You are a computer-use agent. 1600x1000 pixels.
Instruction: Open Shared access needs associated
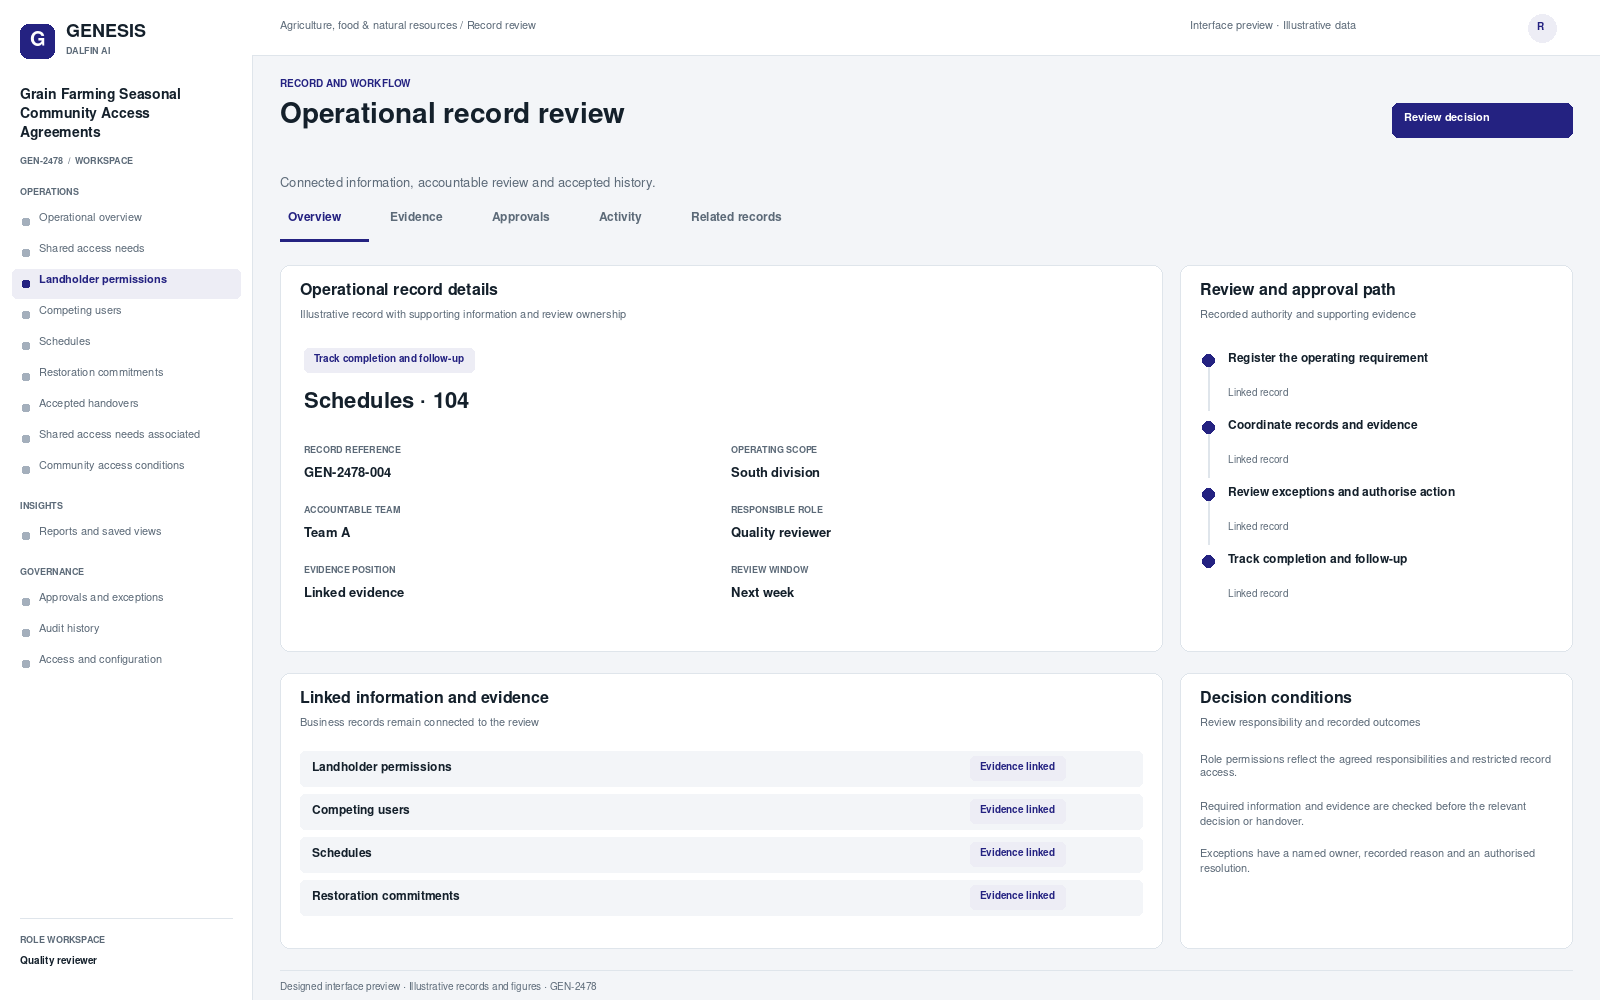pyautogui.click(x=126, y=435)
